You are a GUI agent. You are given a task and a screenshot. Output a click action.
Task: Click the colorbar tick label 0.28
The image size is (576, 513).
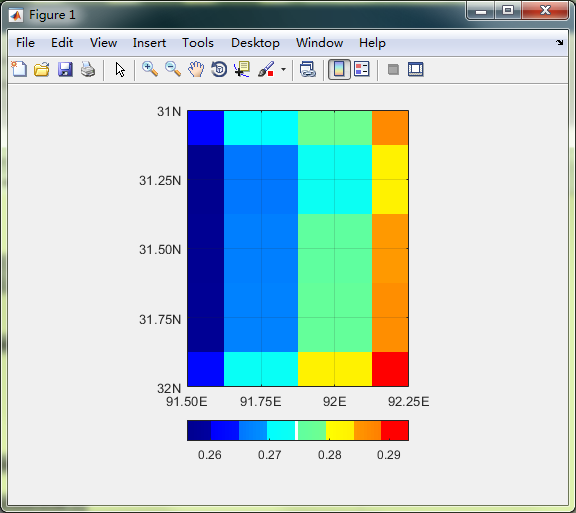[330, 455]
